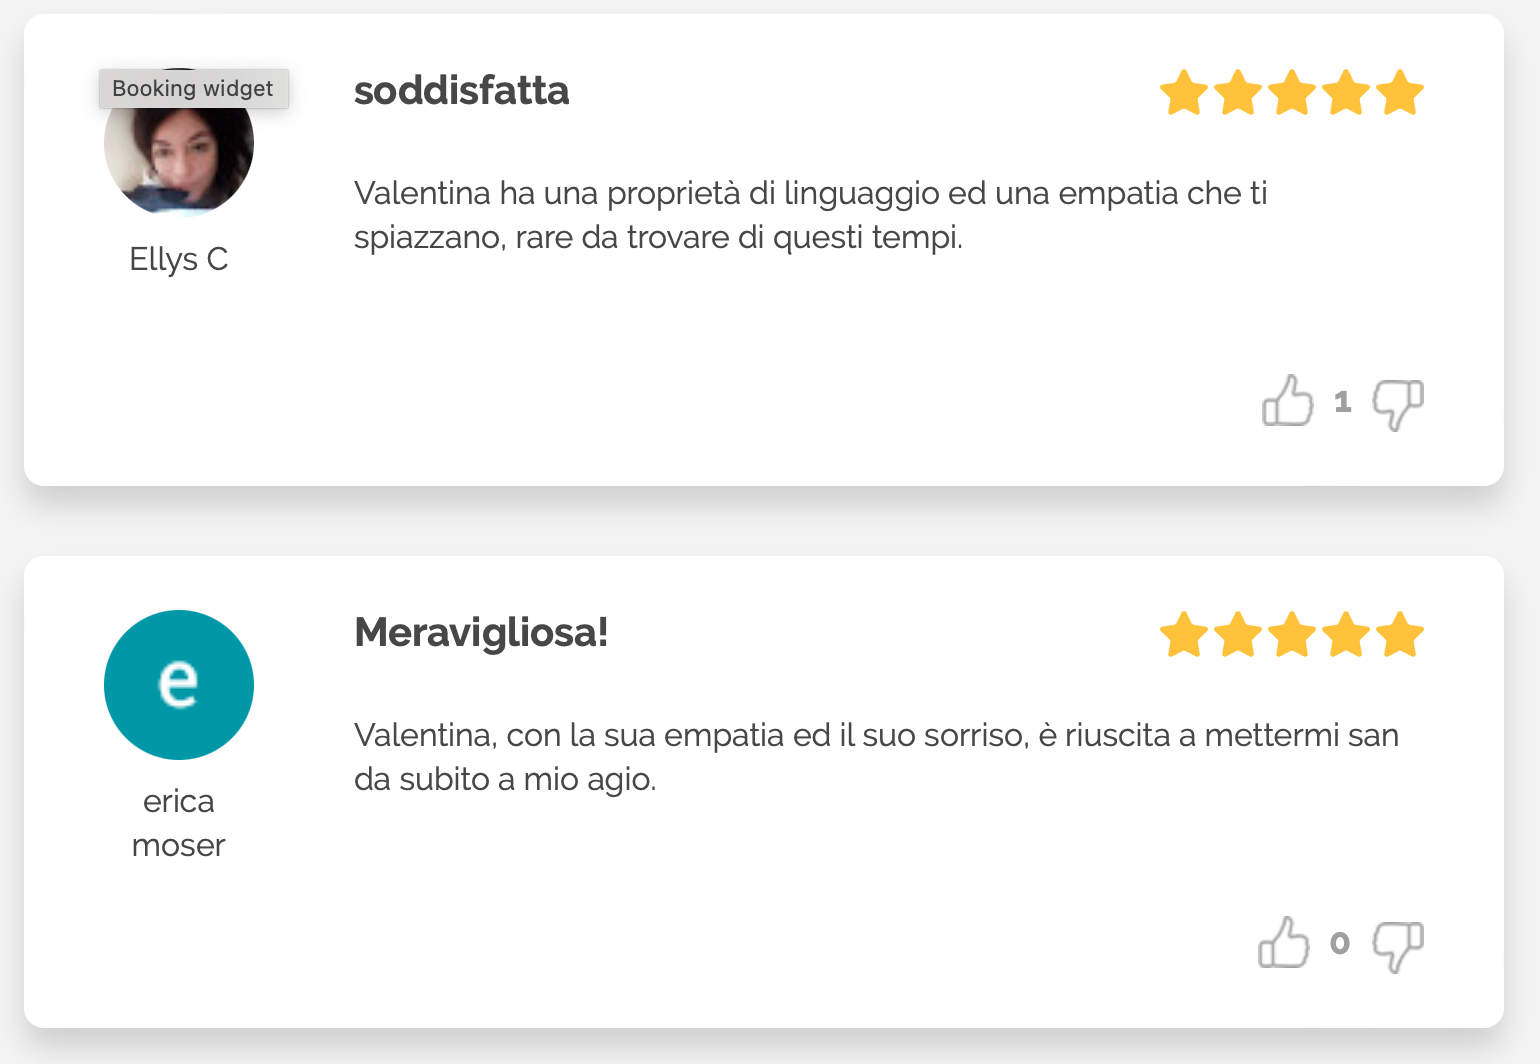Click the like count '0' on erica's review

point(1340,944)
